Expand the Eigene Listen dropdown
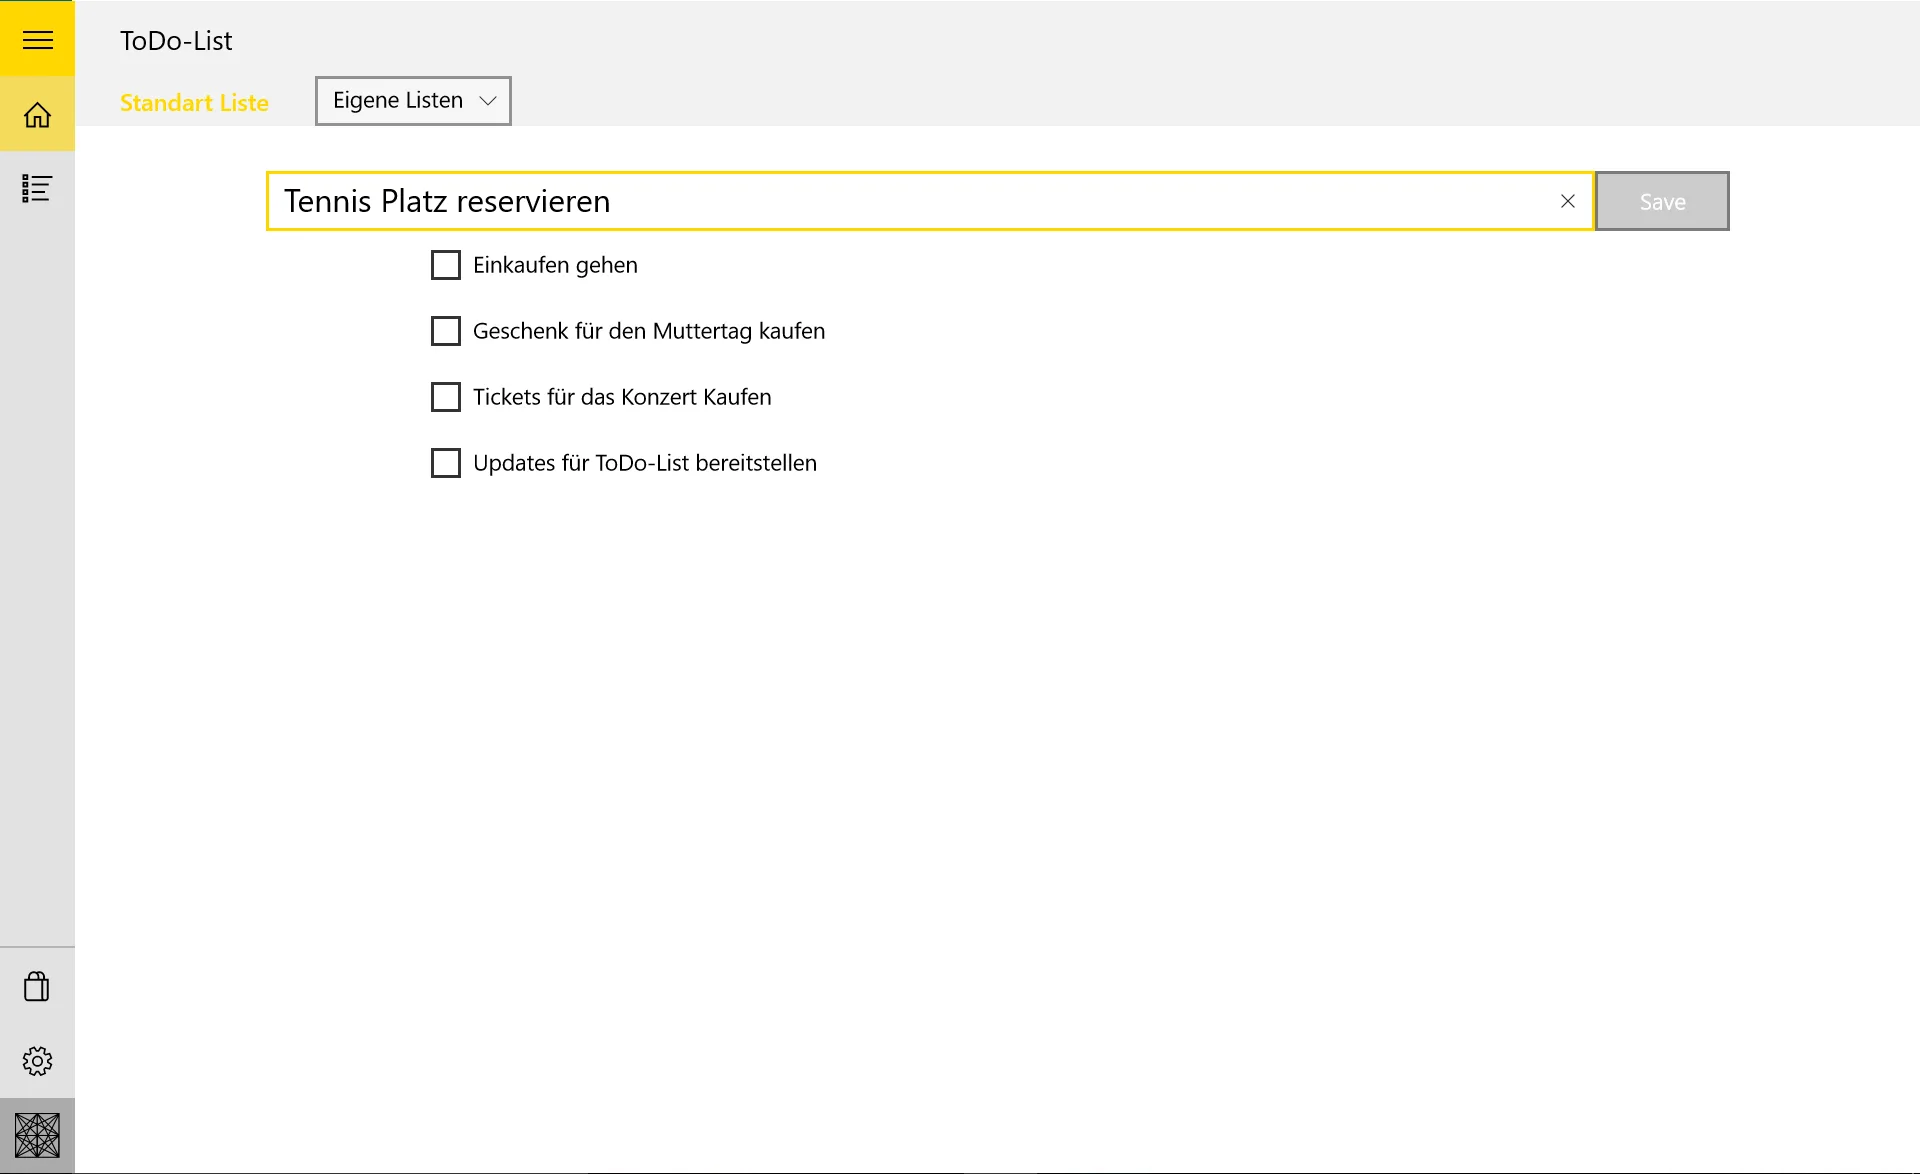The image size is (1920, 1174). coord(413,100)
